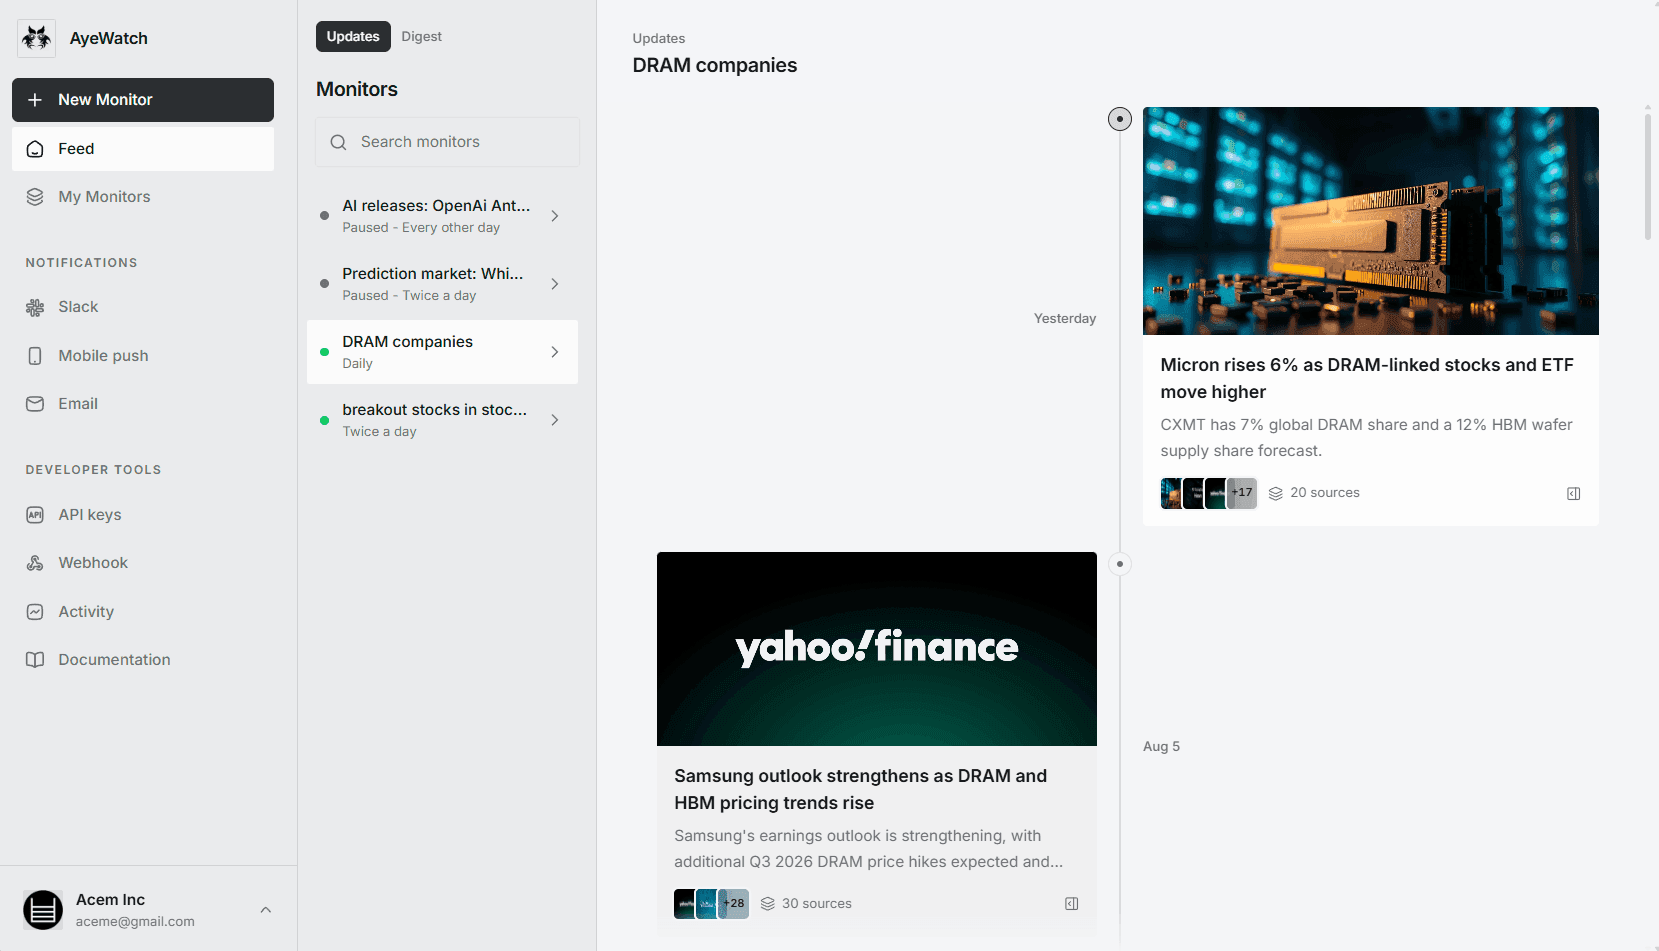
Task: Open Mobile push notification settings
Action: (x=143, y=356)
